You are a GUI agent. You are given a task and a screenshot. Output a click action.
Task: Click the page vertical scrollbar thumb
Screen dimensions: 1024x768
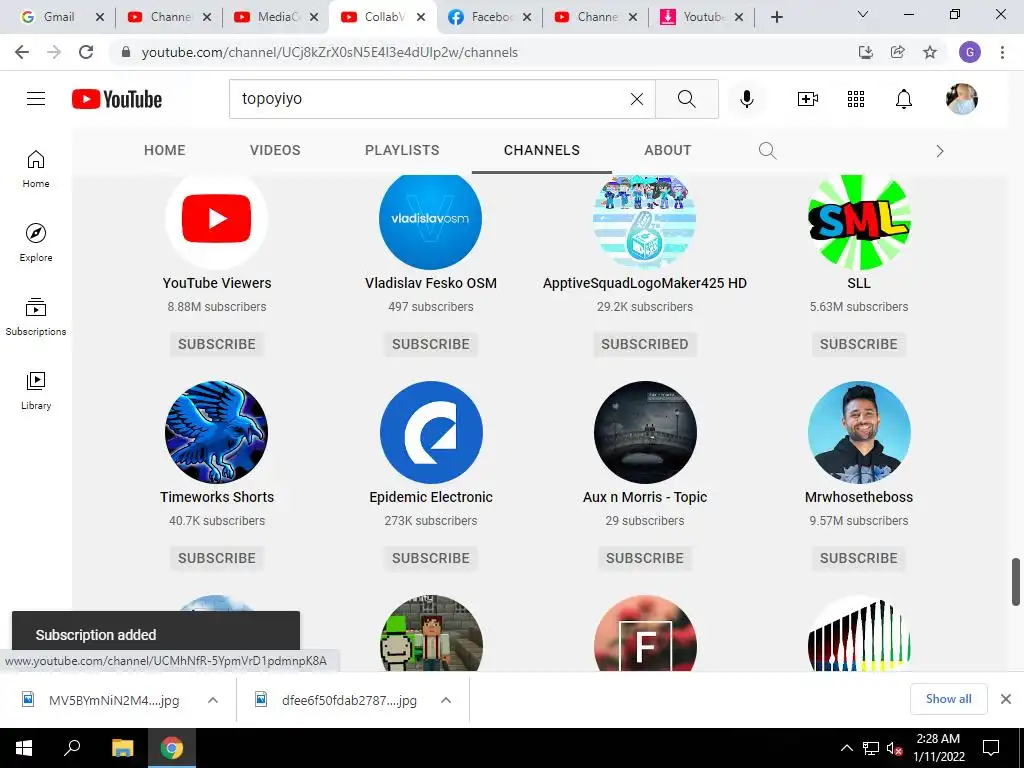[x=1016, y=581]
